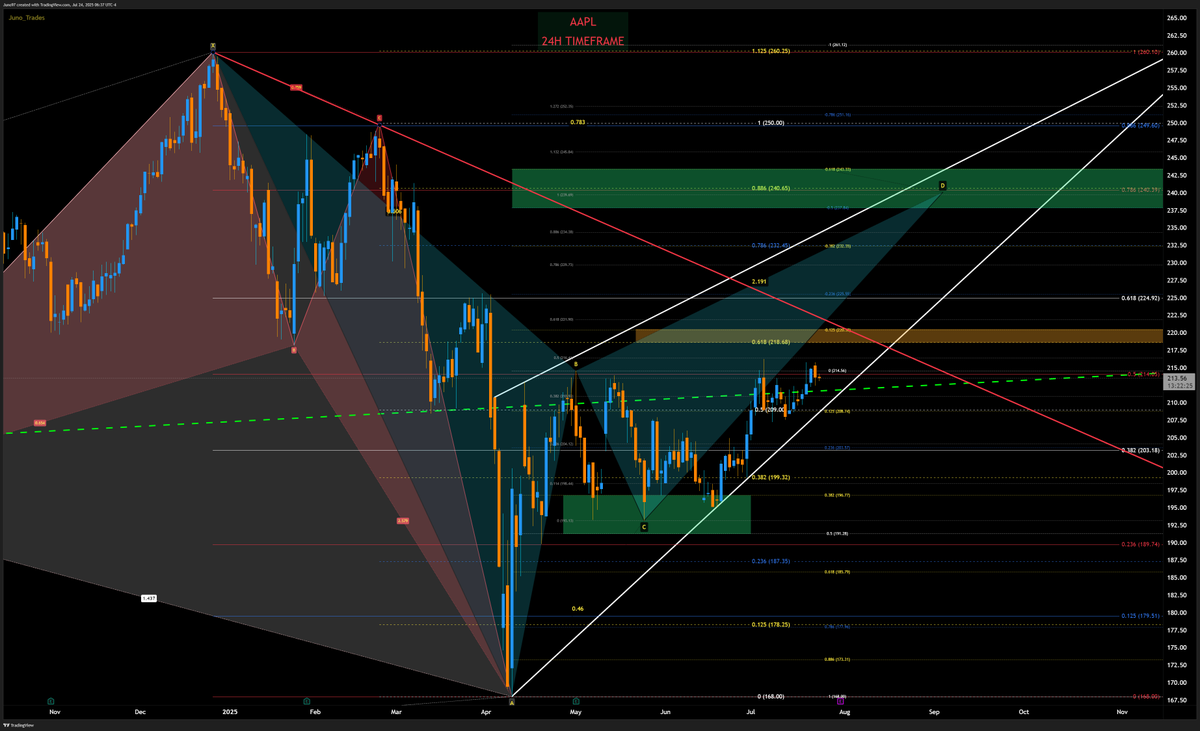Viewport: 1200px width, 731px height.
Task: Select the 0.886 (240.65) Fibonacci label
Action: (771, 188)
